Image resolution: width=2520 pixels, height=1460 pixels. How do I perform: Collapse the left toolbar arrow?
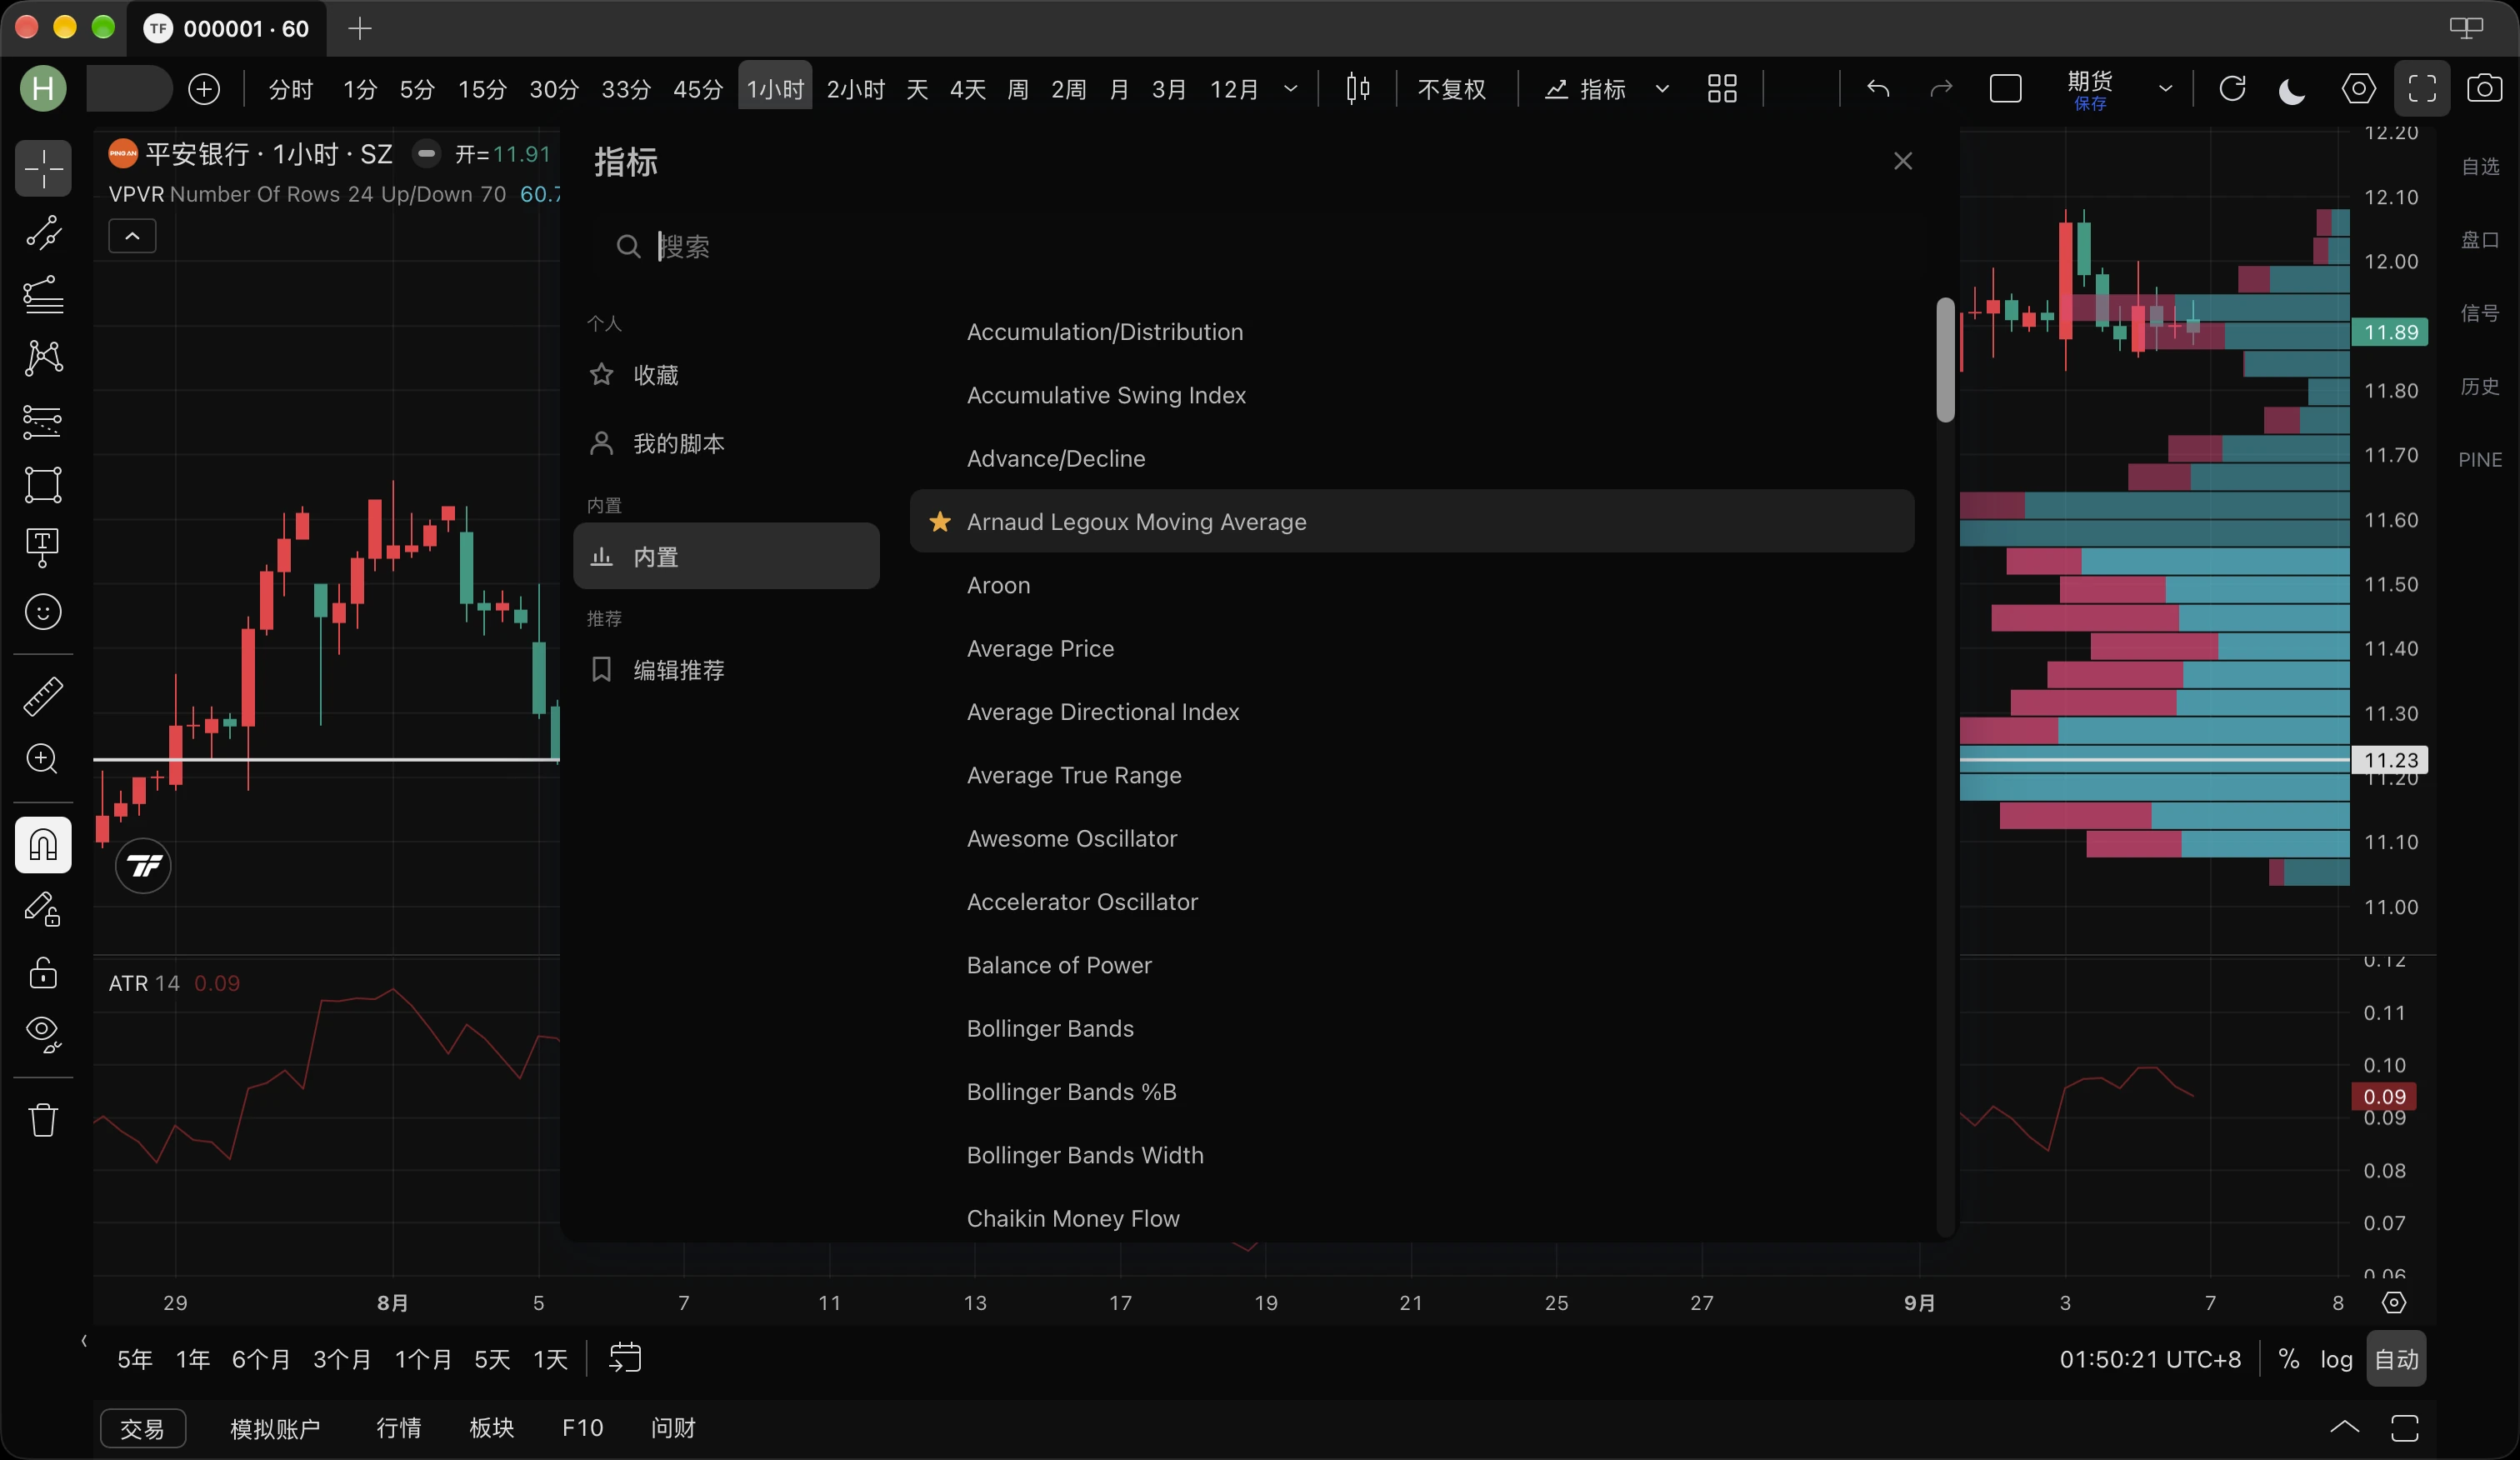pos(84,1341)
